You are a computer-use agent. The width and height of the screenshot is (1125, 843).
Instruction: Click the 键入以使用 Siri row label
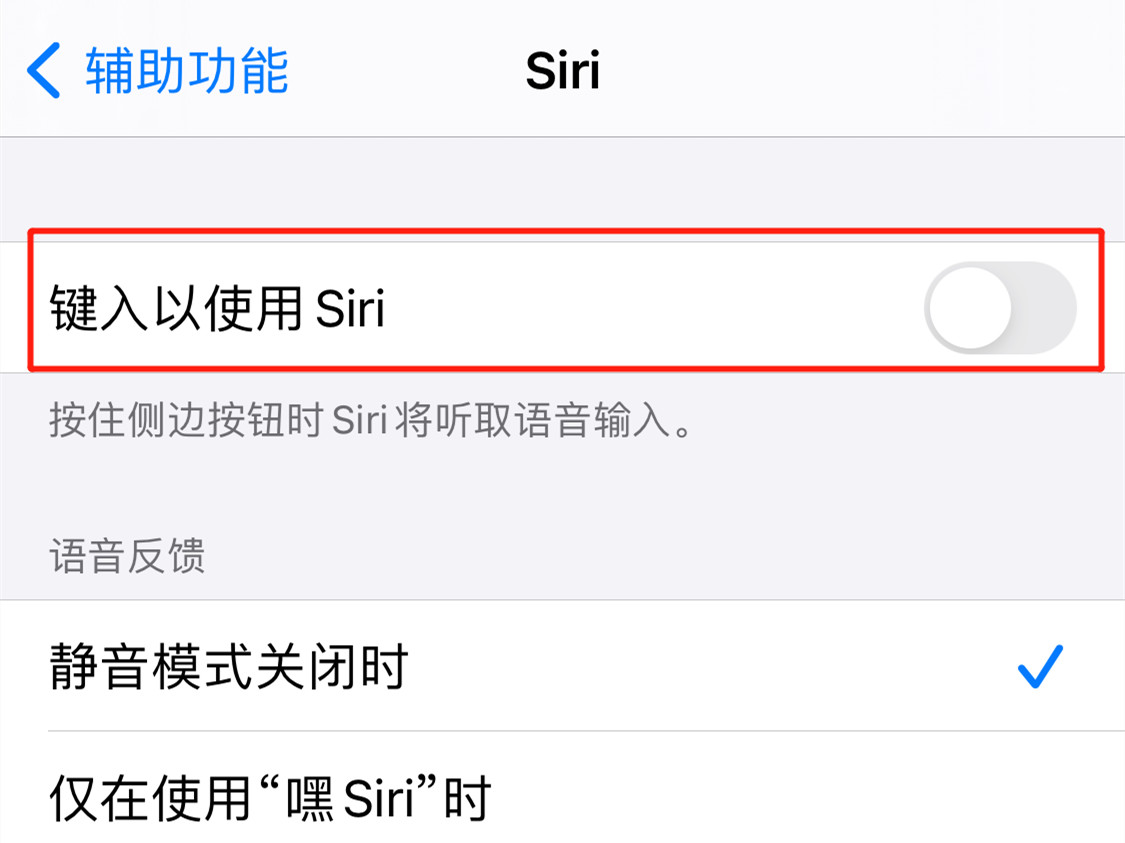pos(217,308)
